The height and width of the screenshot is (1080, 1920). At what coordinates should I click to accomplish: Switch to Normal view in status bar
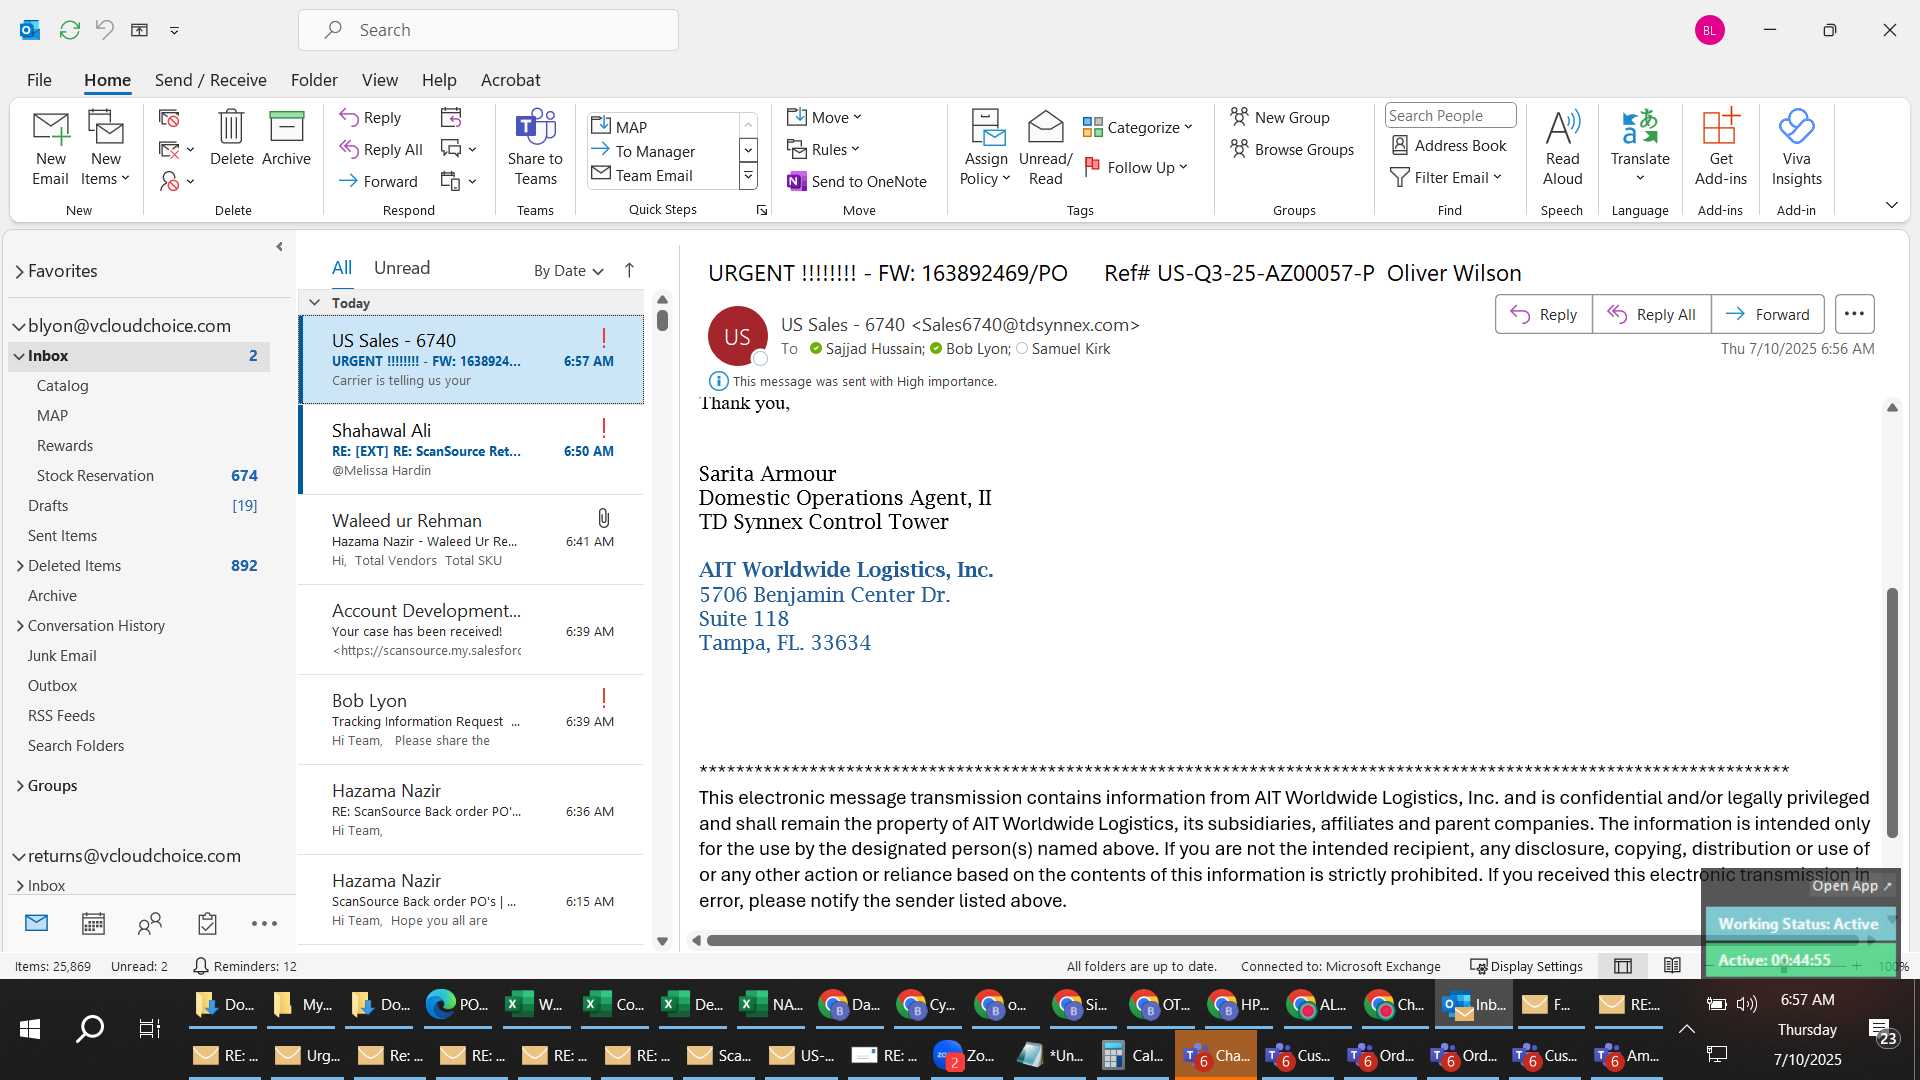(1623, 966)
